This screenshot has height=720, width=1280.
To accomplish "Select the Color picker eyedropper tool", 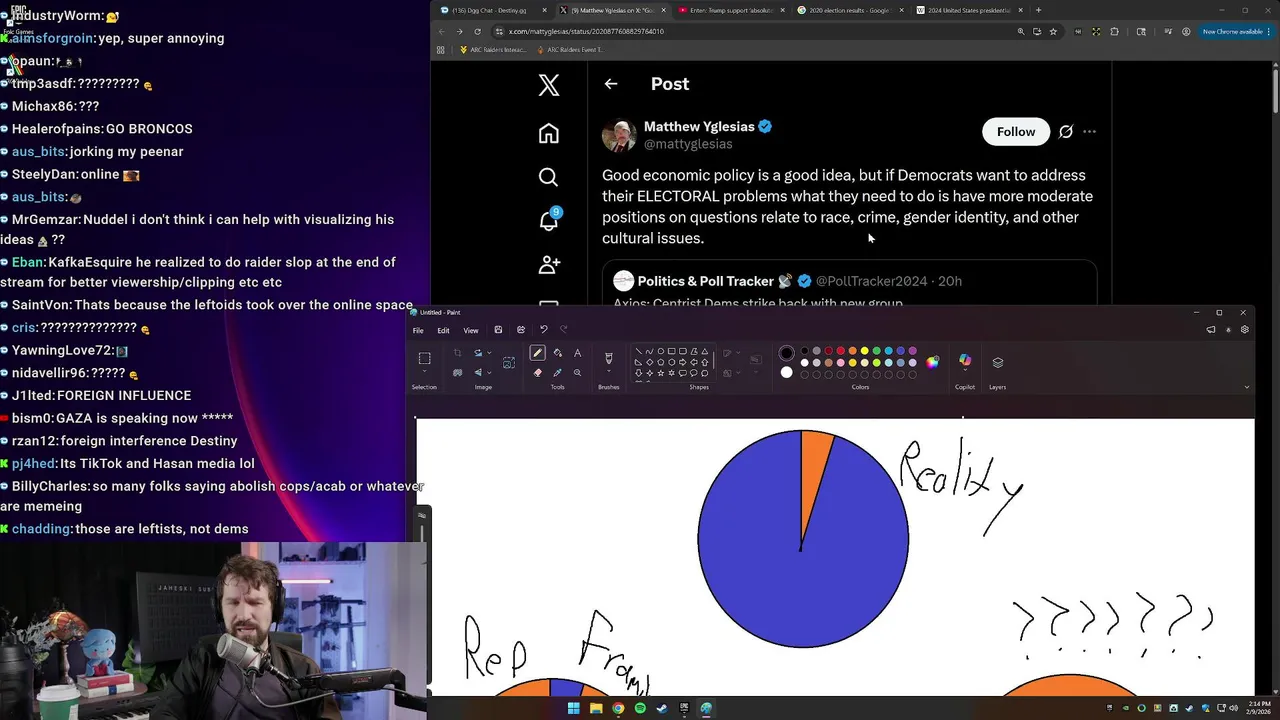I will pos(557,372).
